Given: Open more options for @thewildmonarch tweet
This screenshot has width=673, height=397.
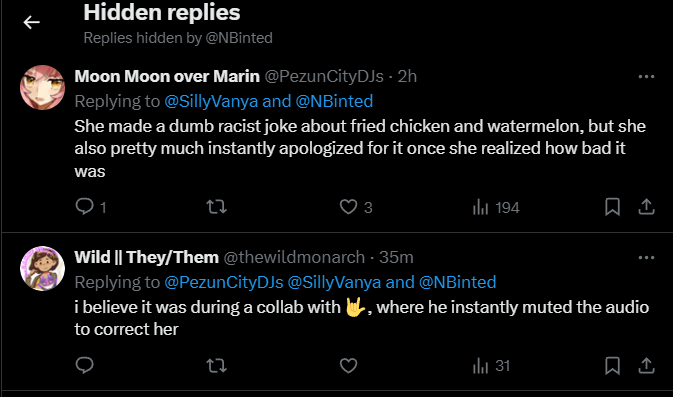Looking at the screenshot, I should (646, 258).
